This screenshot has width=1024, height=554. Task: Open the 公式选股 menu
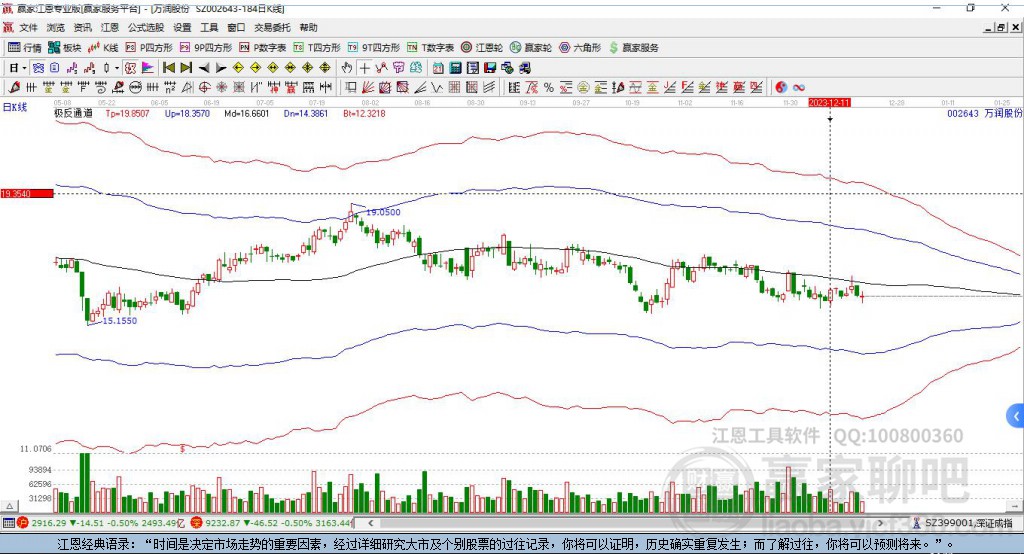pos(146,27)
